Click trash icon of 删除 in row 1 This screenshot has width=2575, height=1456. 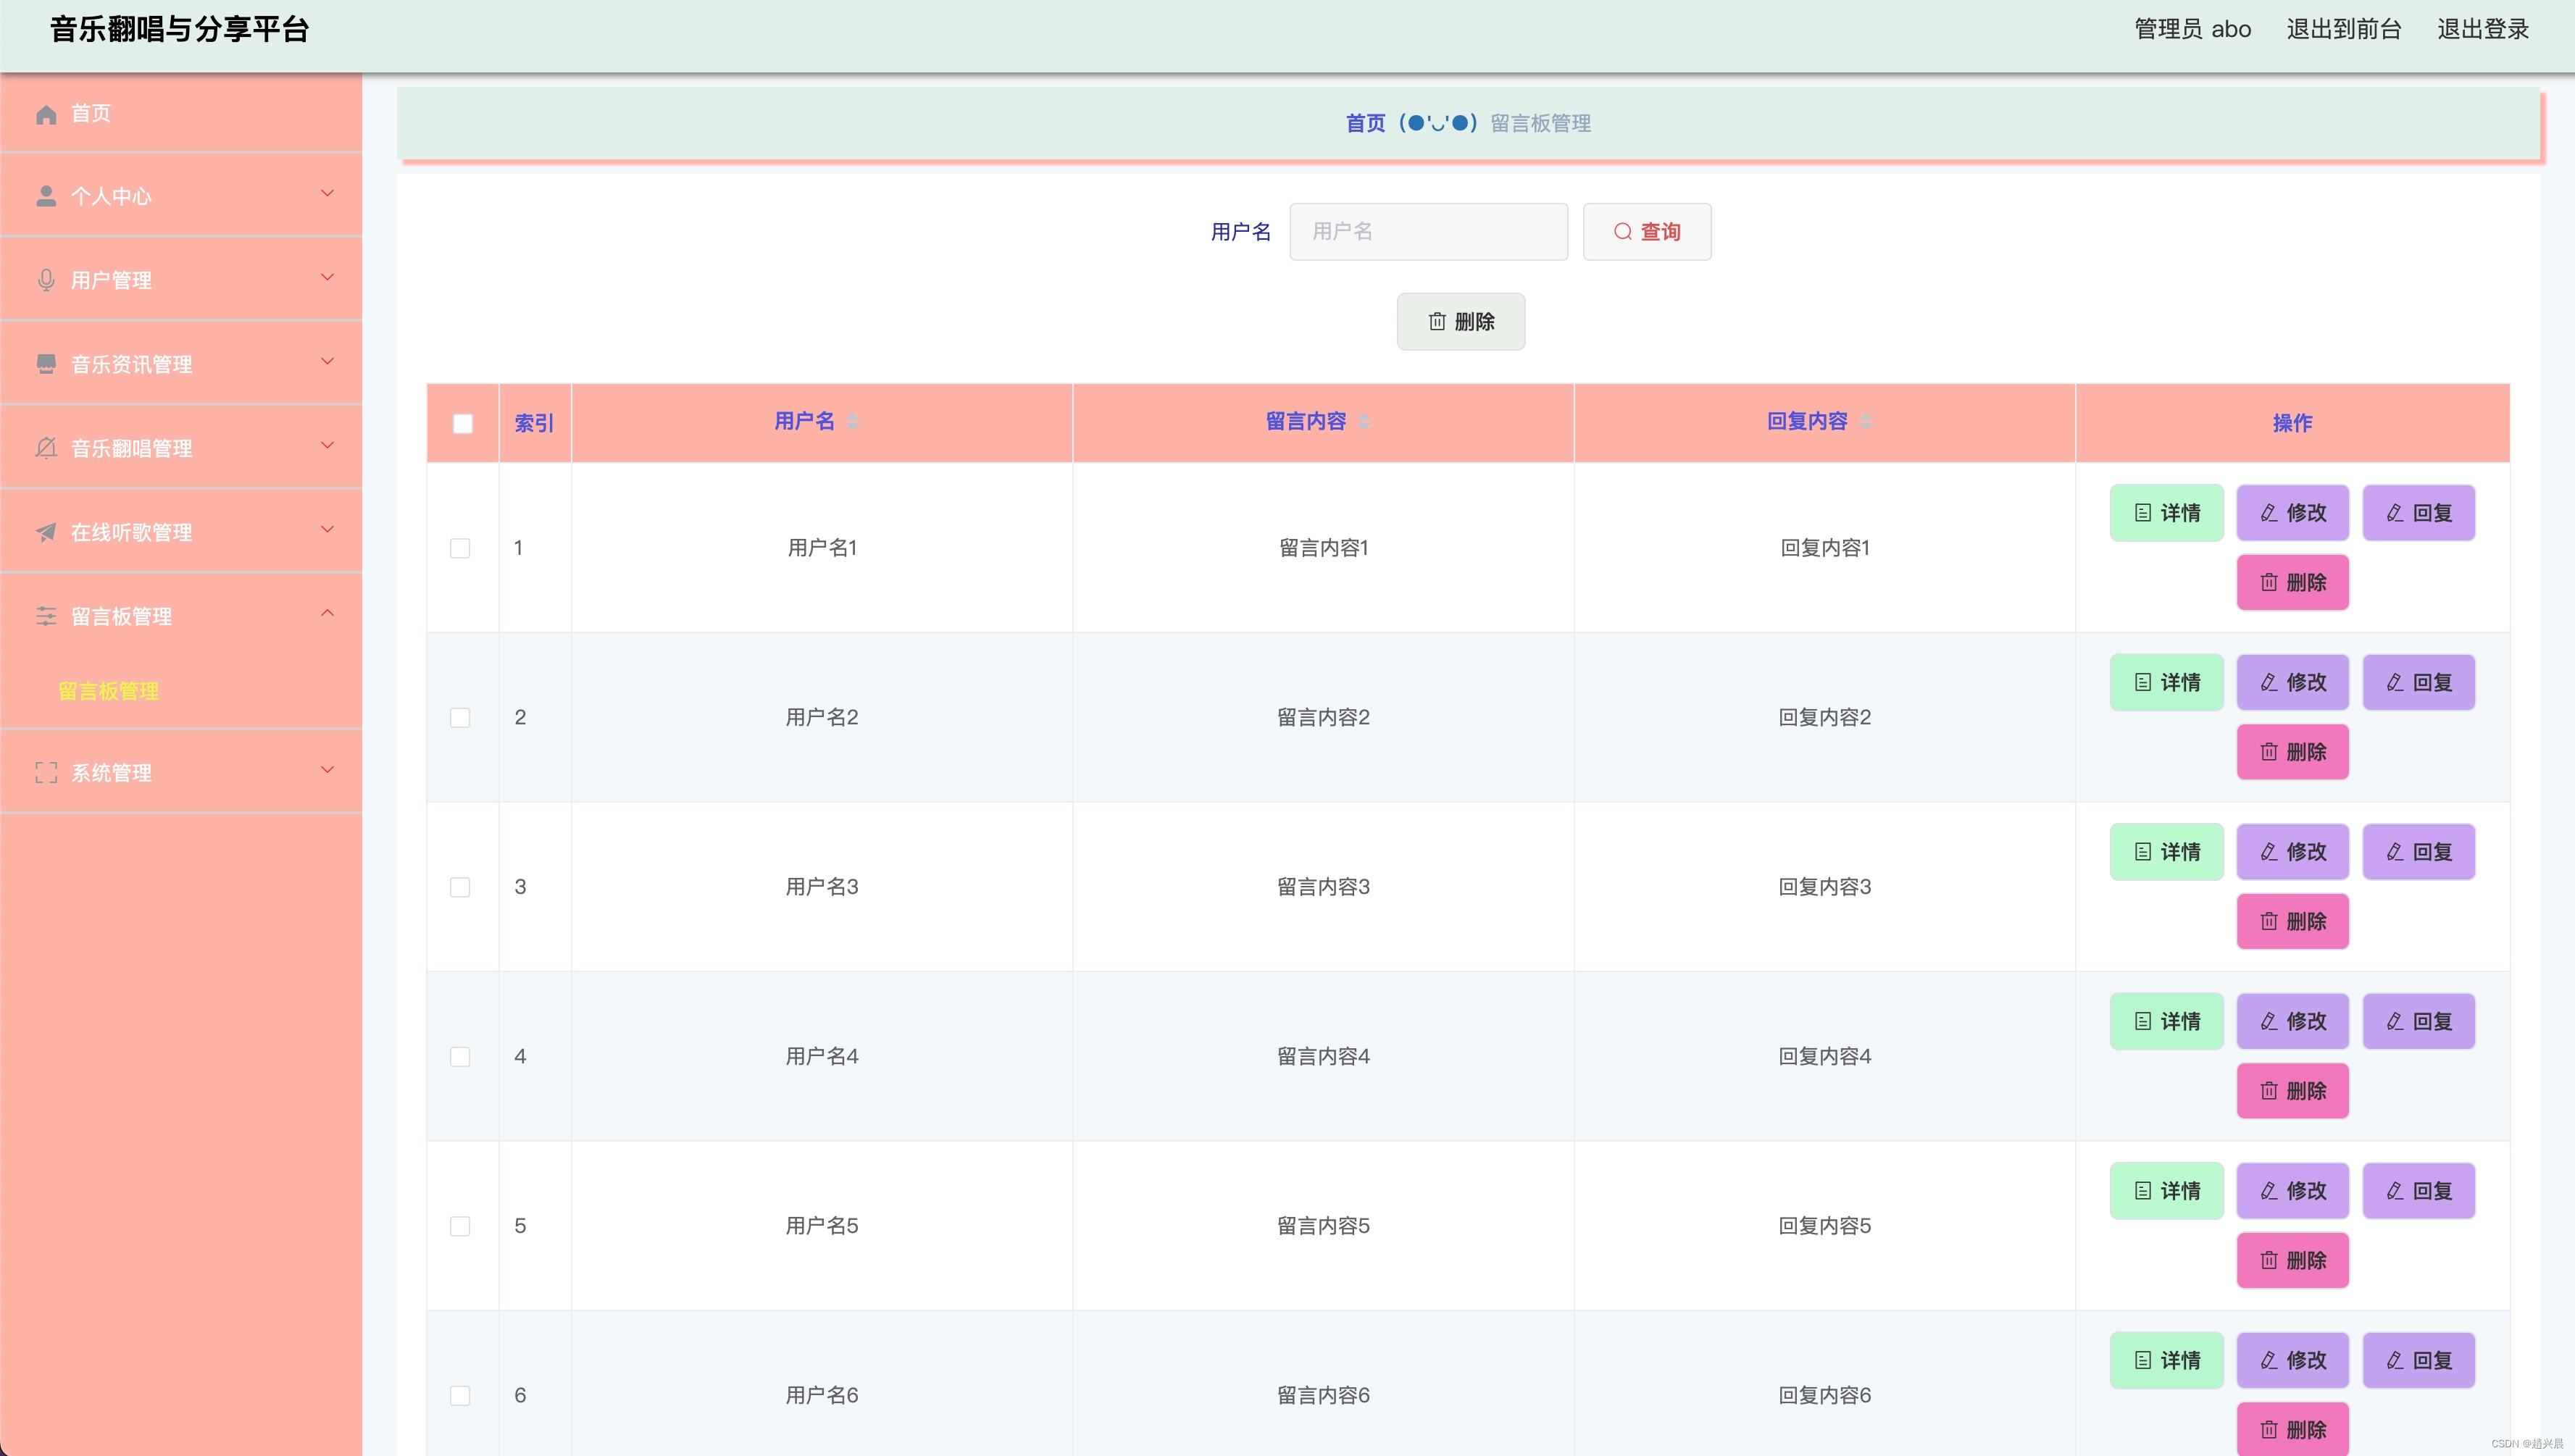(2269, 582)
